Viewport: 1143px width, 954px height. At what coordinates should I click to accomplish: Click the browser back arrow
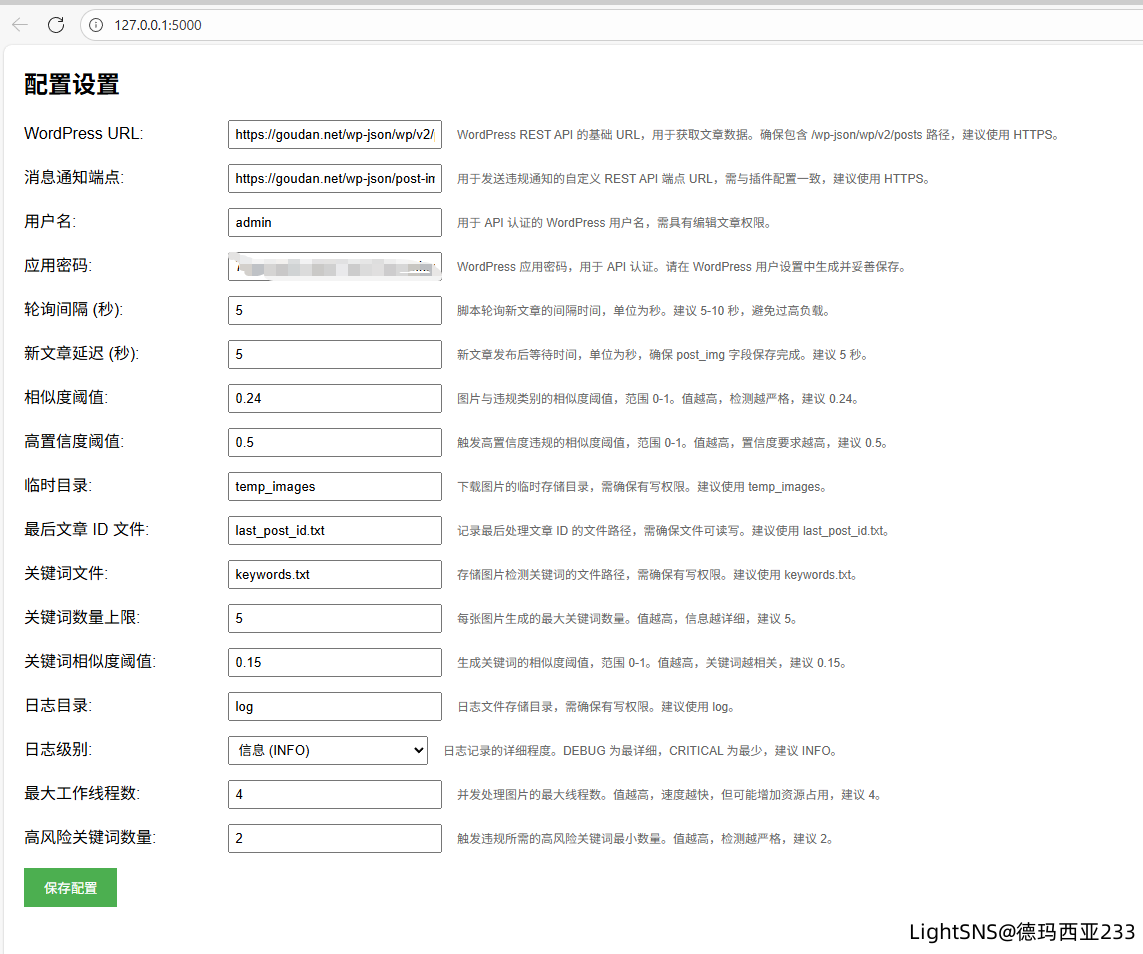tap(20, 25)
